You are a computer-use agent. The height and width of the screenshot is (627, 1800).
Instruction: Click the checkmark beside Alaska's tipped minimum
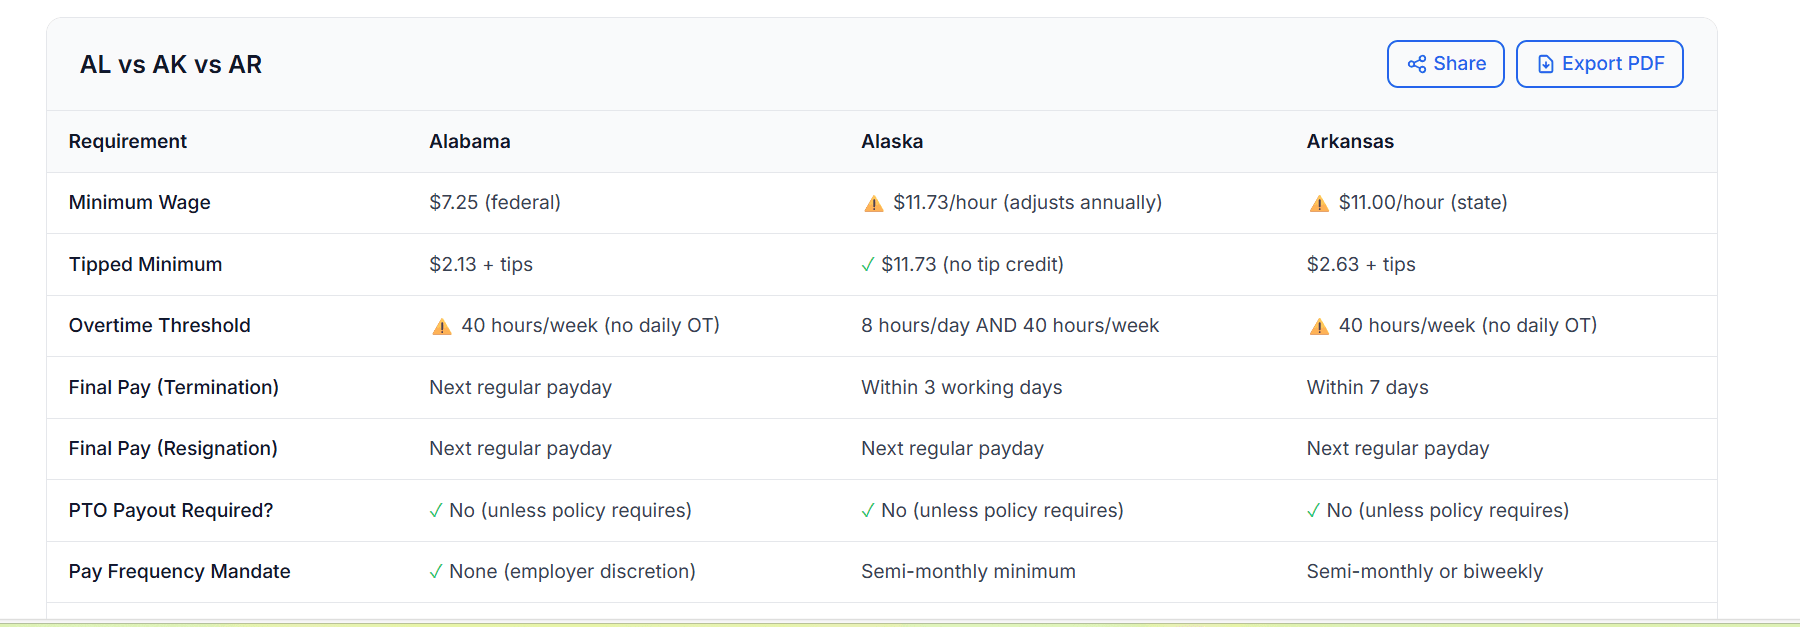click(x=866, y=264)
